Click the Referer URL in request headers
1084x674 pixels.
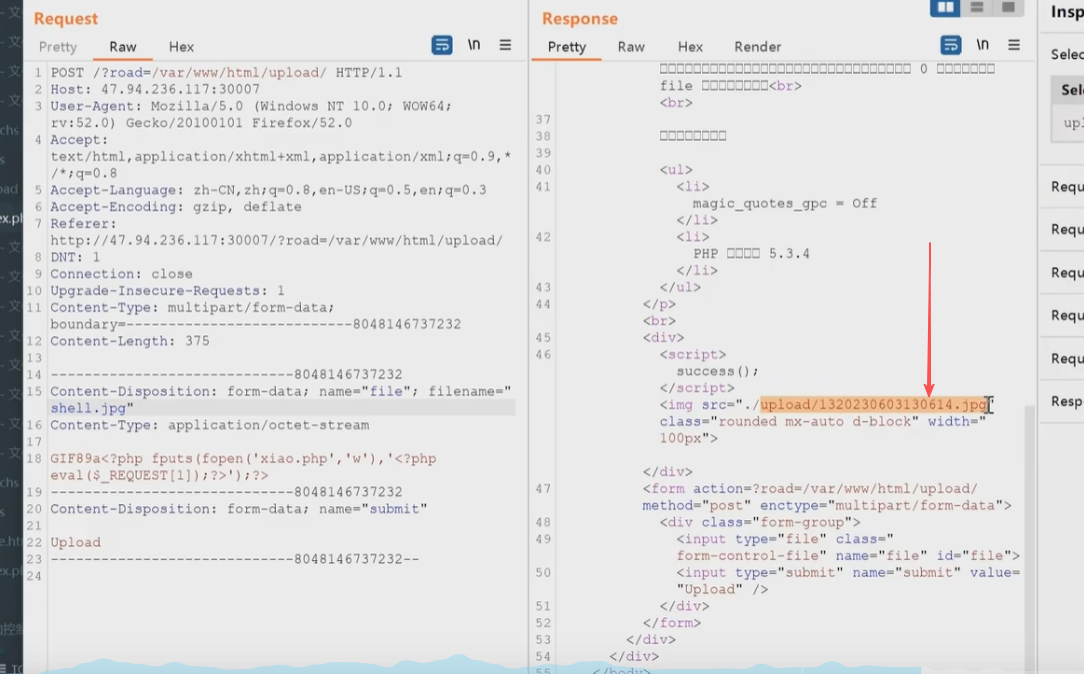point(277,241)
